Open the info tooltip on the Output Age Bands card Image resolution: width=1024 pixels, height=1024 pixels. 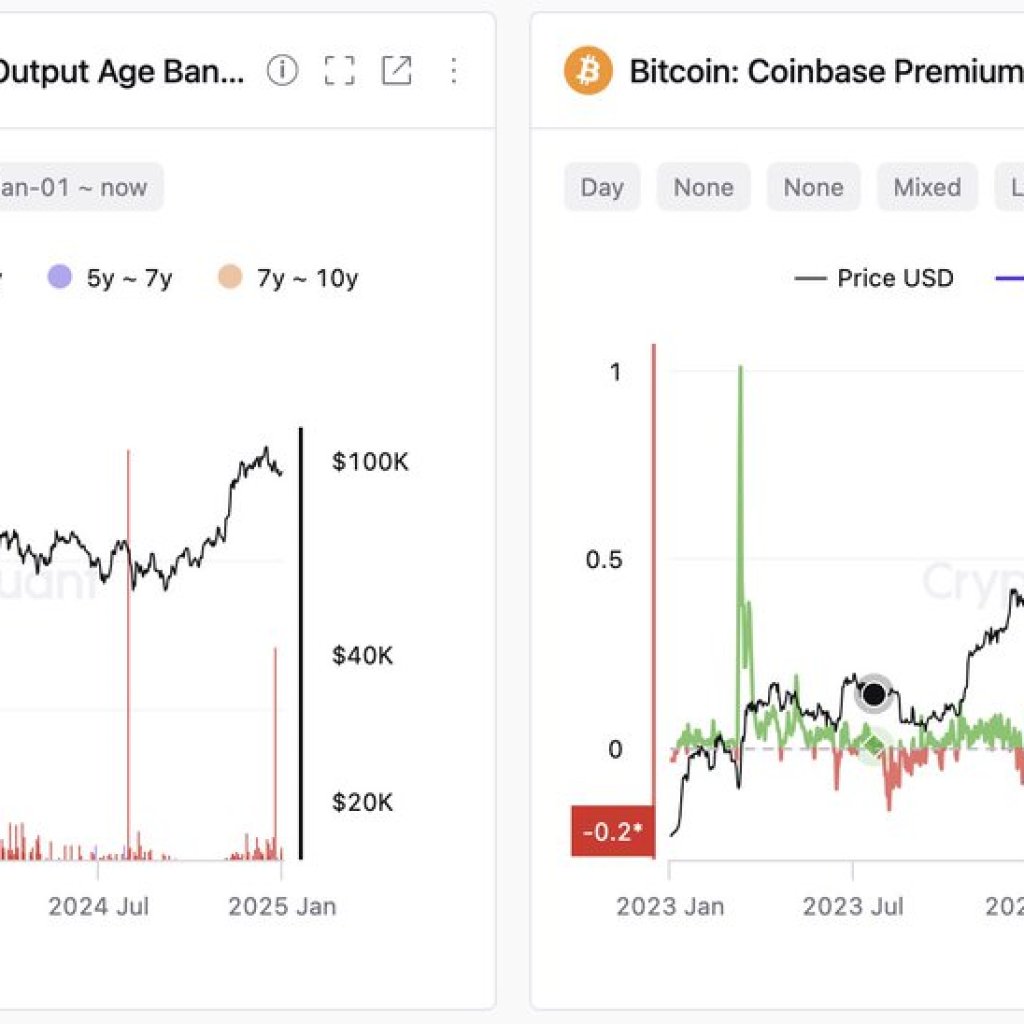(x=283, y=71)
